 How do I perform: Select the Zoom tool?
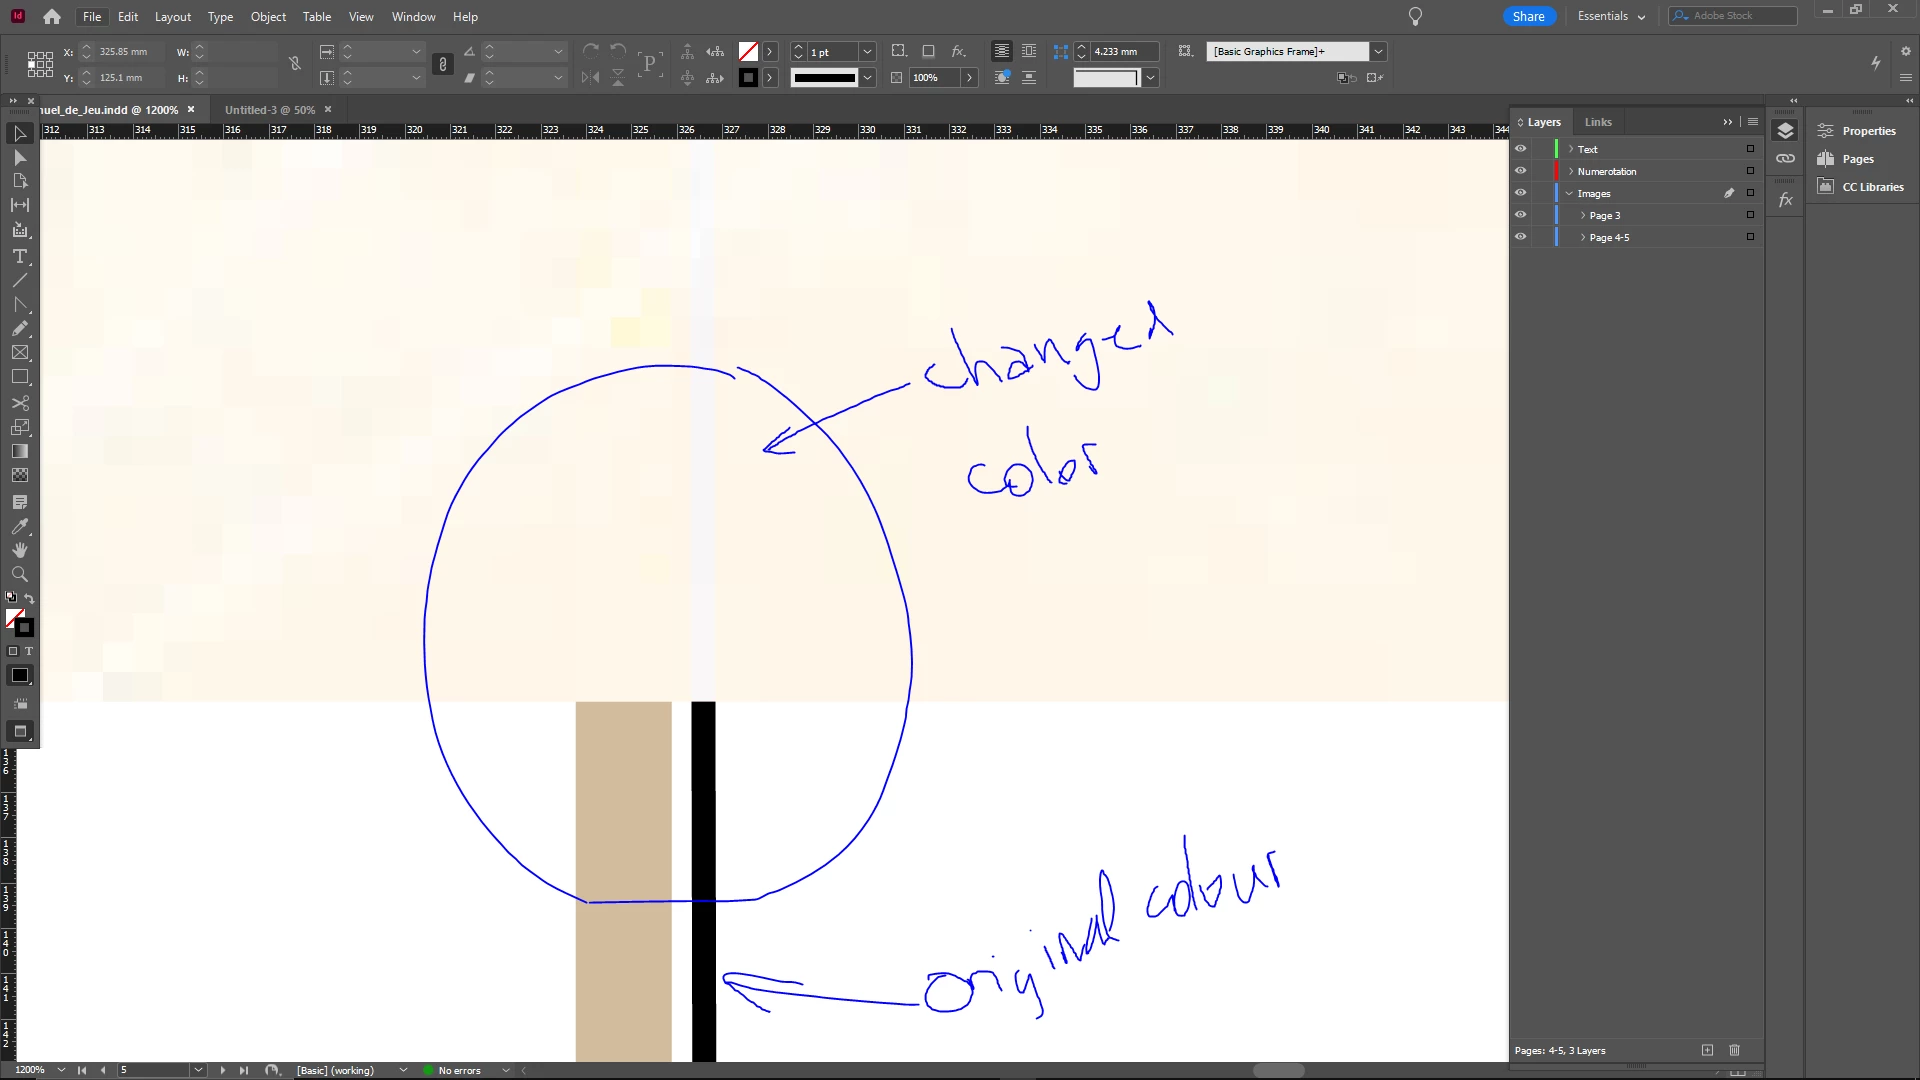(x=19, y=574)
